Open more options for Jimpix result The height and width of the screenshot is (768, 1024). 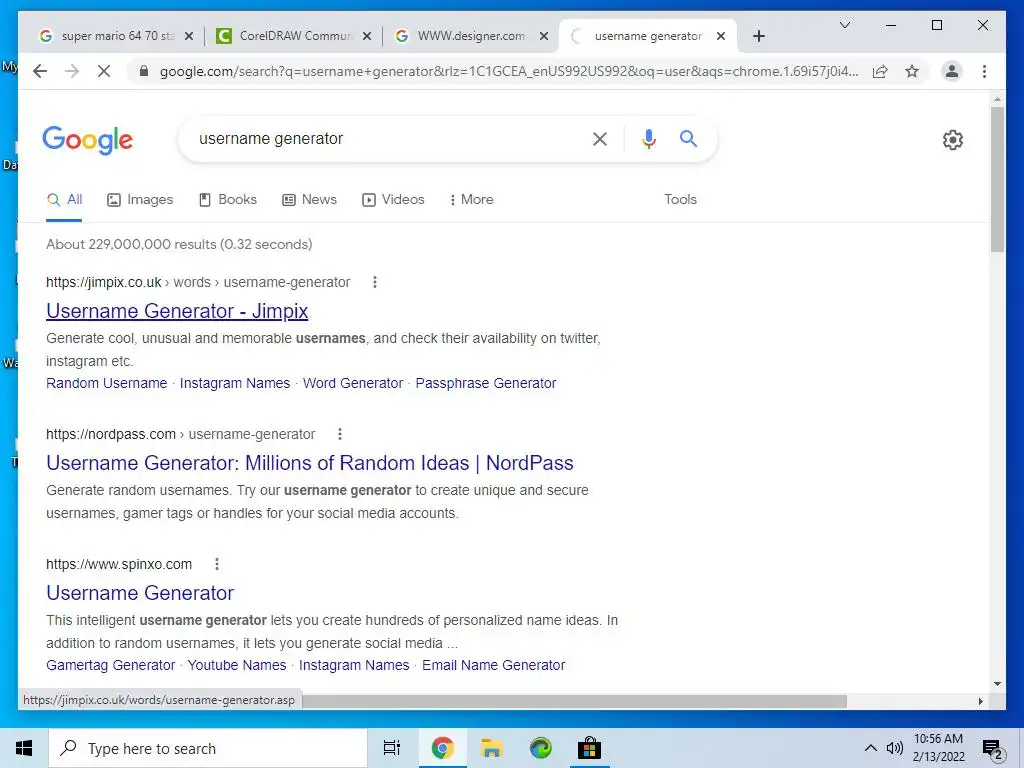(375, 282)
